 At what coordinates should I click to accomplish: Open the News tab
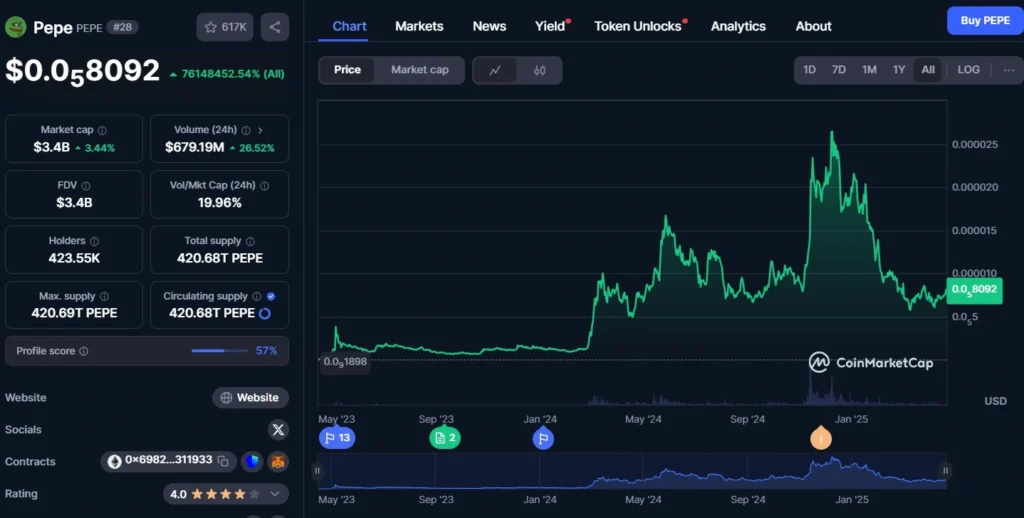pyautogui.click(x=489, y=26)
